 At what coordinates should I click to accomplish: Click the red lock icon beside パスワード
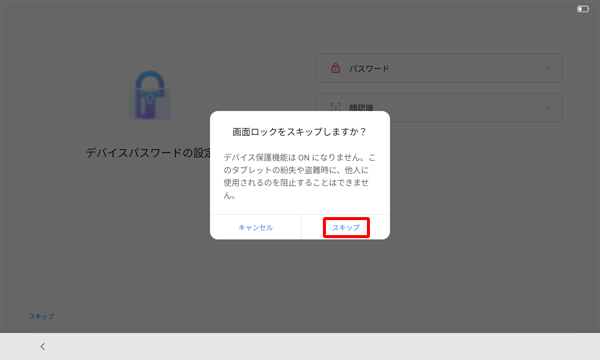coord(336,68)
